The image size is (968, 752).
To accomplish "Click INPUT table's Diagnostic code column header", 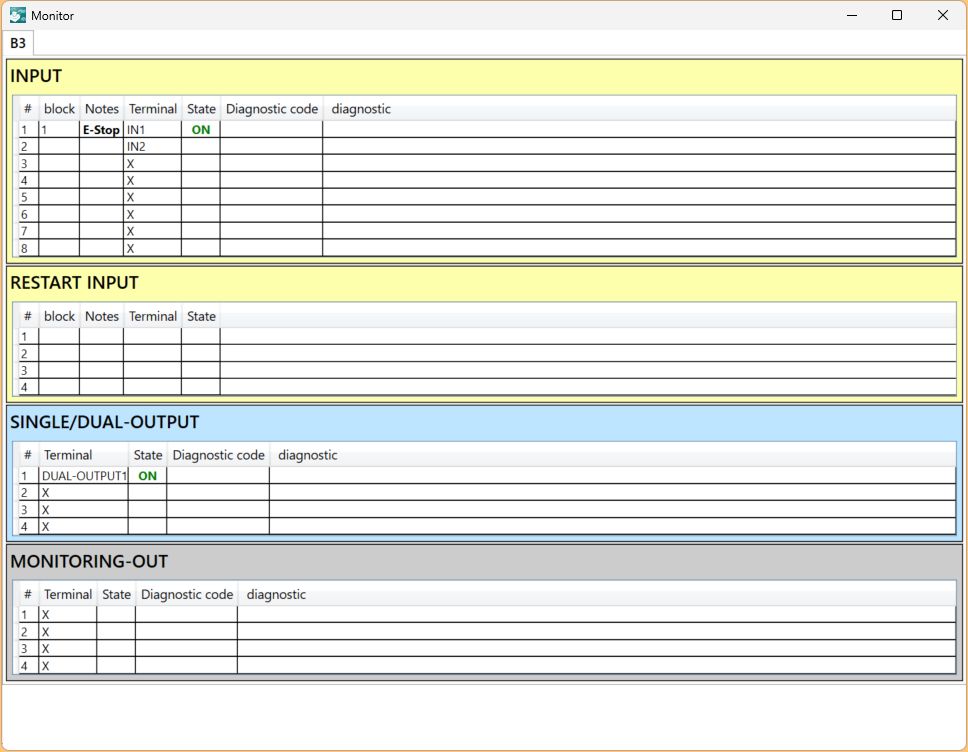I will click(272, 109).
